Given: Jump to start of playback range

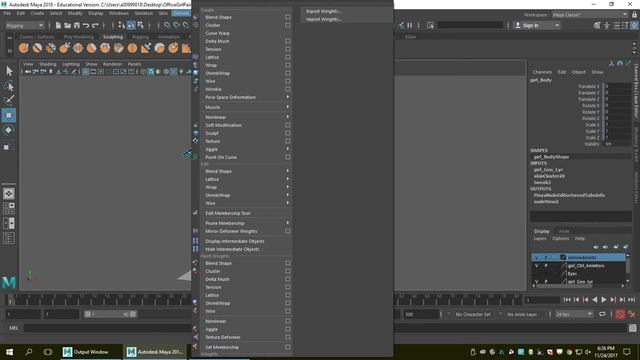Looking at the screenshot, I should tap(567, 300).
